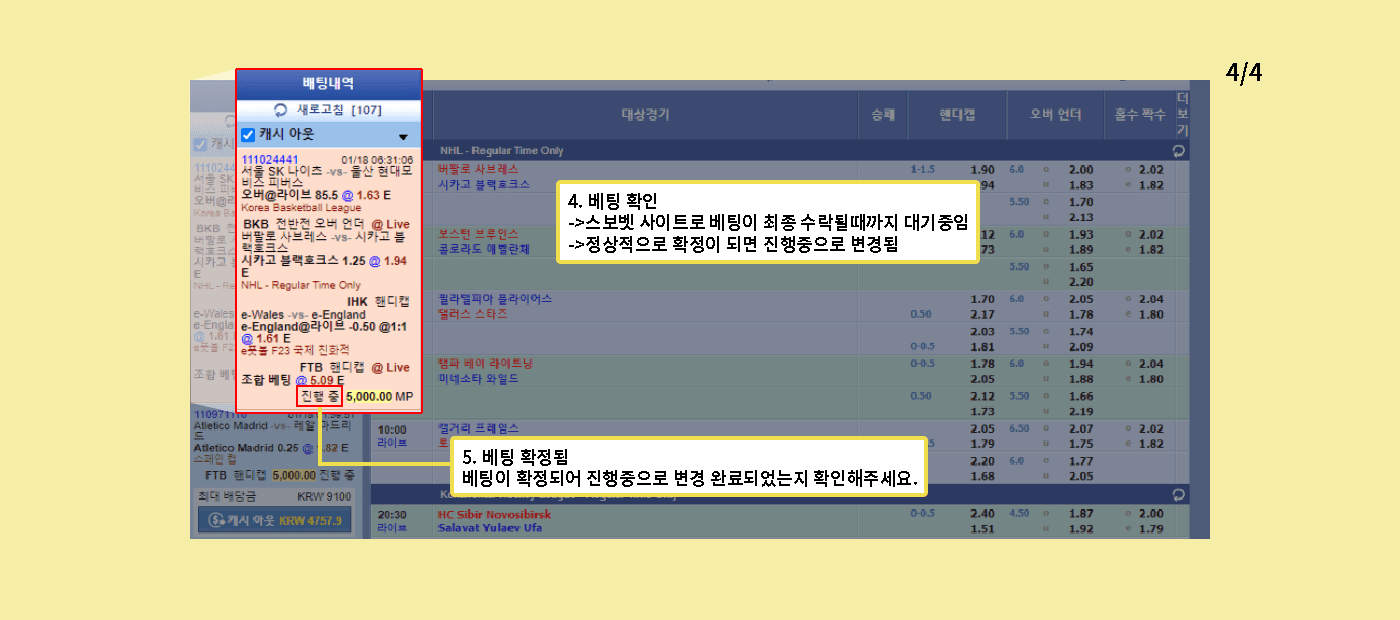The height and width of the screenshot is (620, 1400).
Task: Click the 진행 중 status label
Action: coord(320,397)
